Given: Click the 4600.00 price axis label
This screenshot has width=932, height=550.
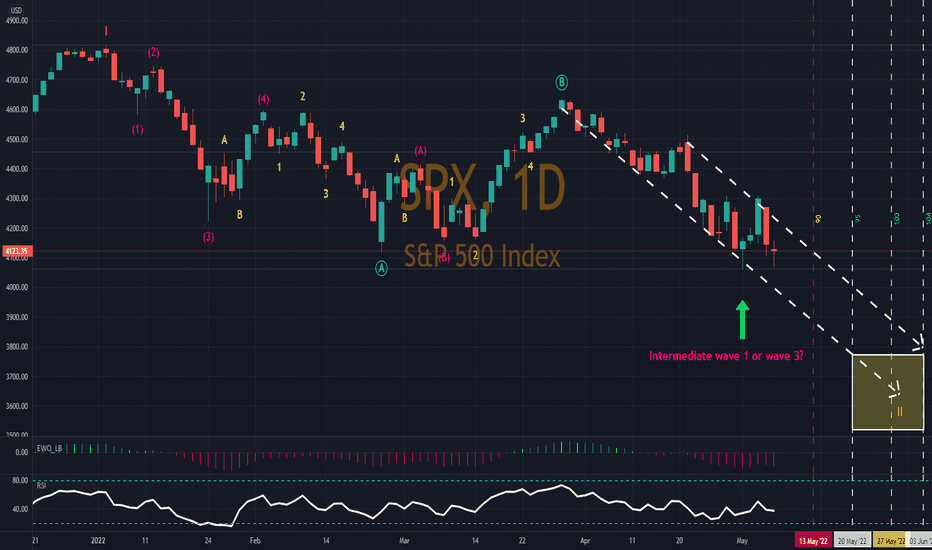Looking at the screenshot, I should click(x=17, y=109).
